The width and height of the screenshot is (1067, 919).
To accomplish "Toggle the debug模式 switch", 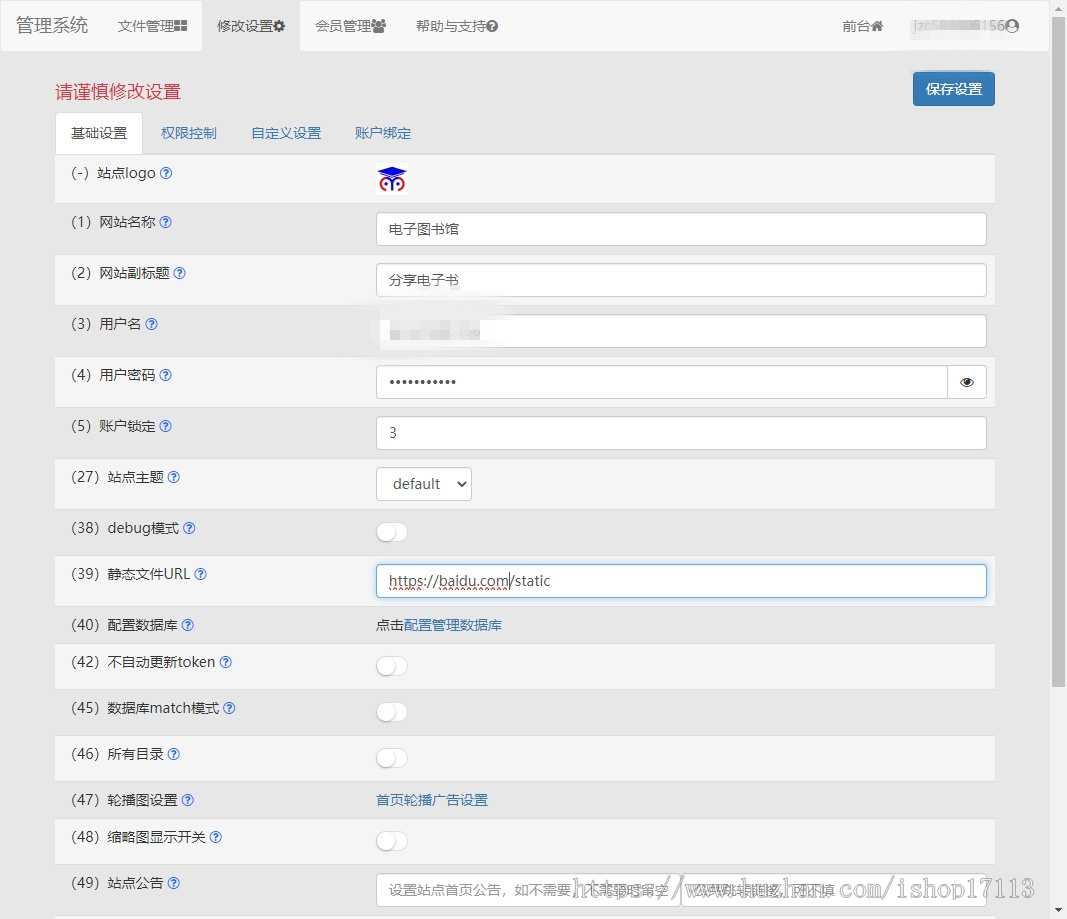I will click(x=392, y=532).
